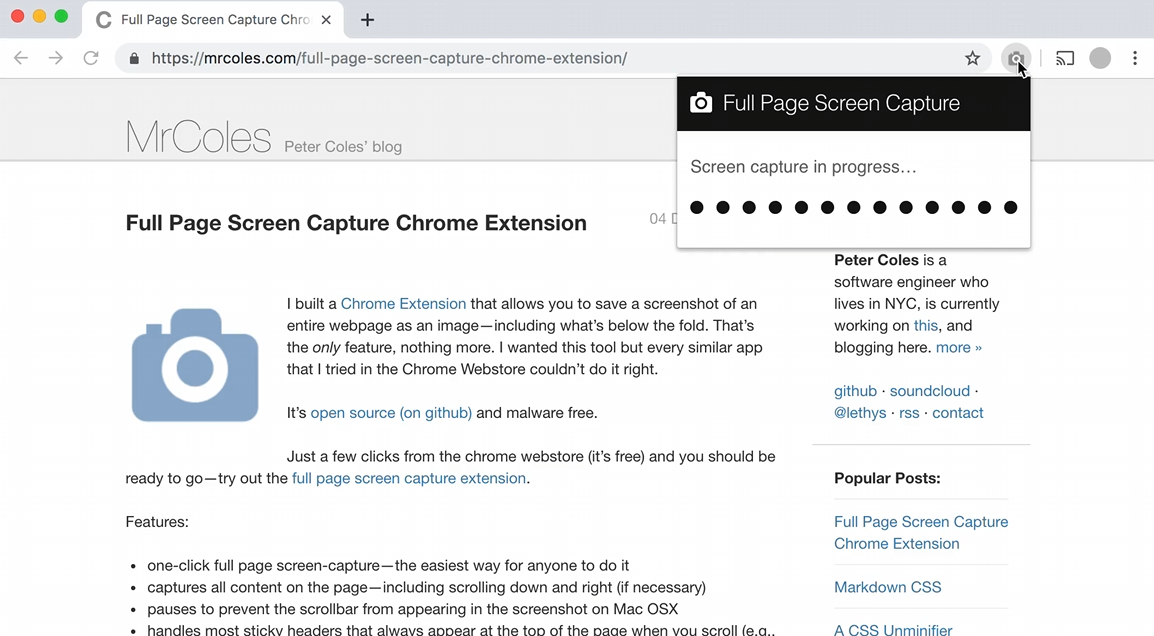This screenshot has height=636, width=1154.
Task: Click the Full Page Screen Capture extension icon
Action: pyautogui.click(x=1016, y=58)
